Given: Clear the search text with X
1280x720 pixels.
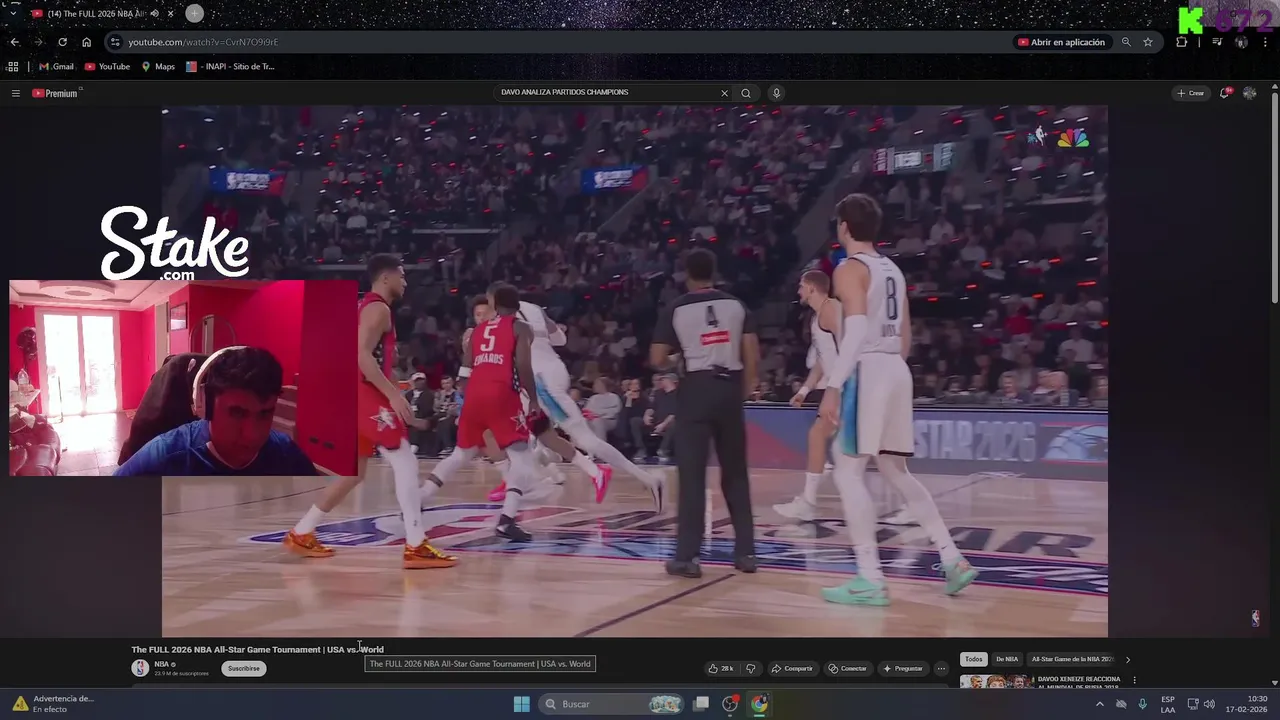Looking at the screenshot, I should (x=724, y=93).
